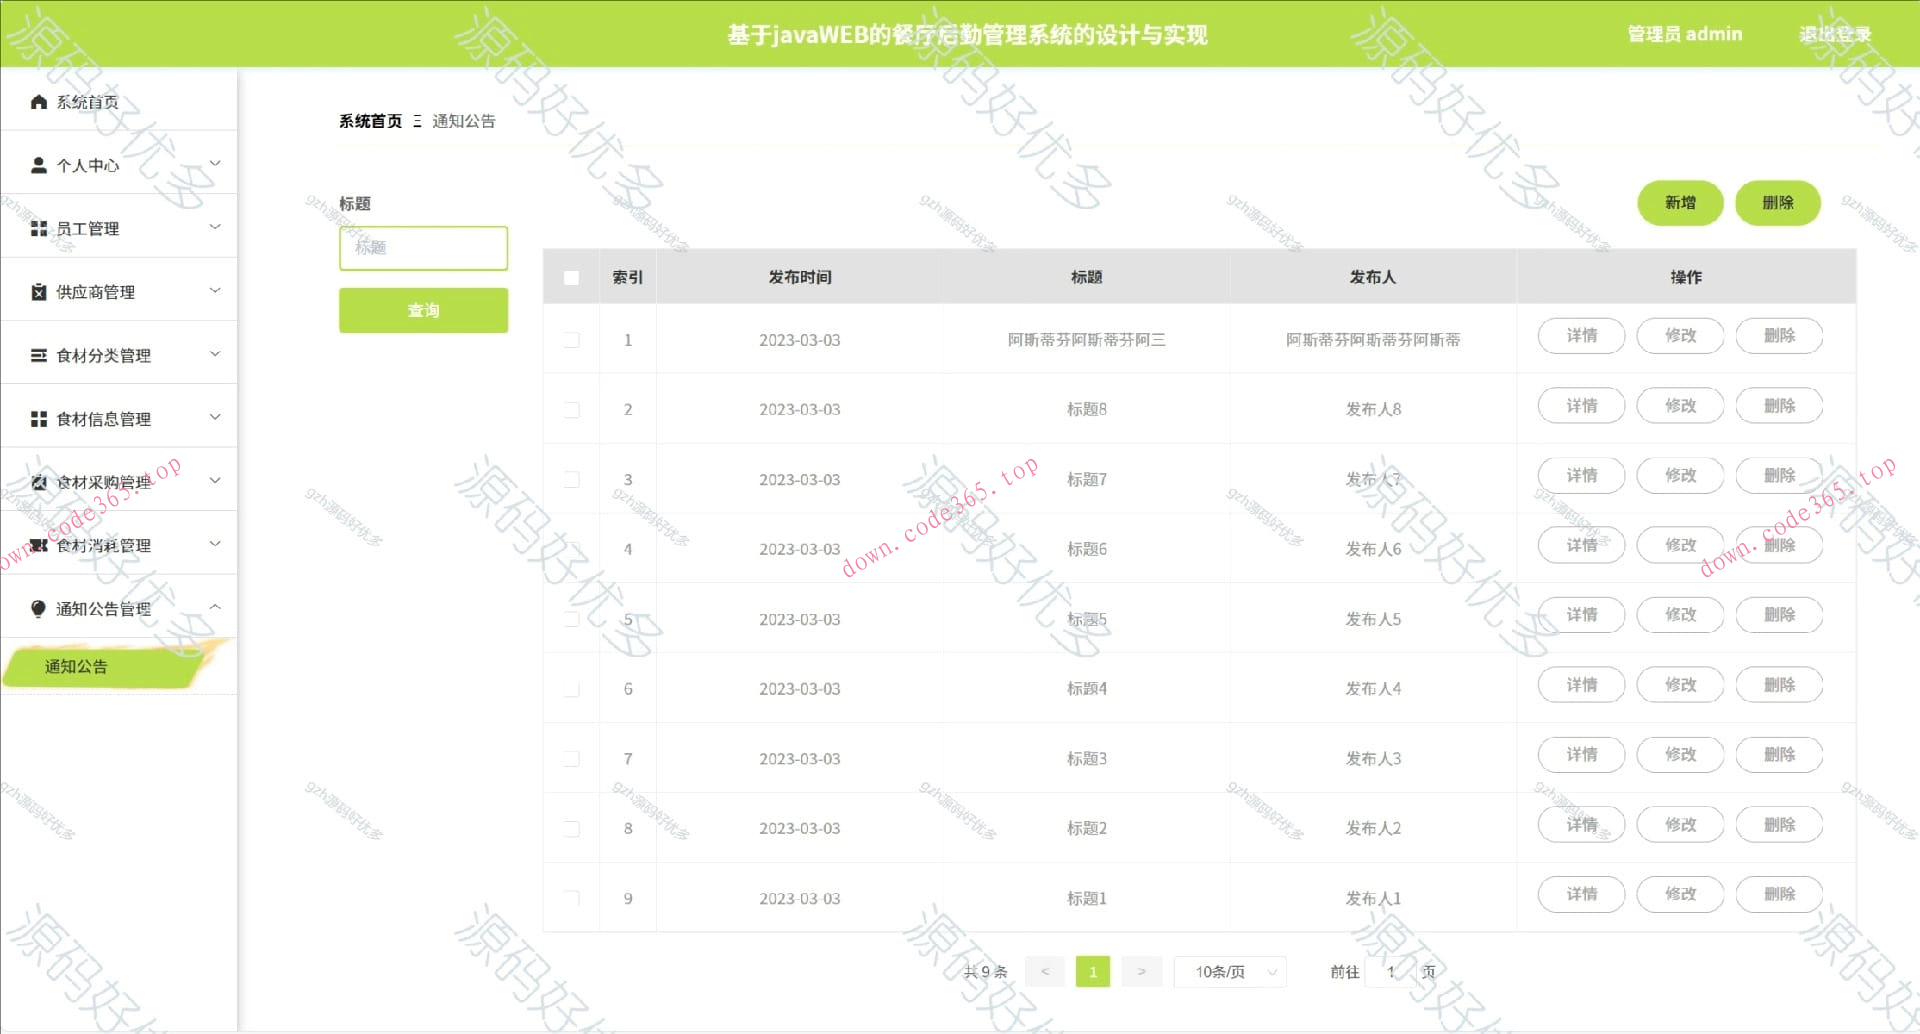1920x1034 pixels.
Task: Check the select-all checkbox in table header
Action: [x=571, y=277]
